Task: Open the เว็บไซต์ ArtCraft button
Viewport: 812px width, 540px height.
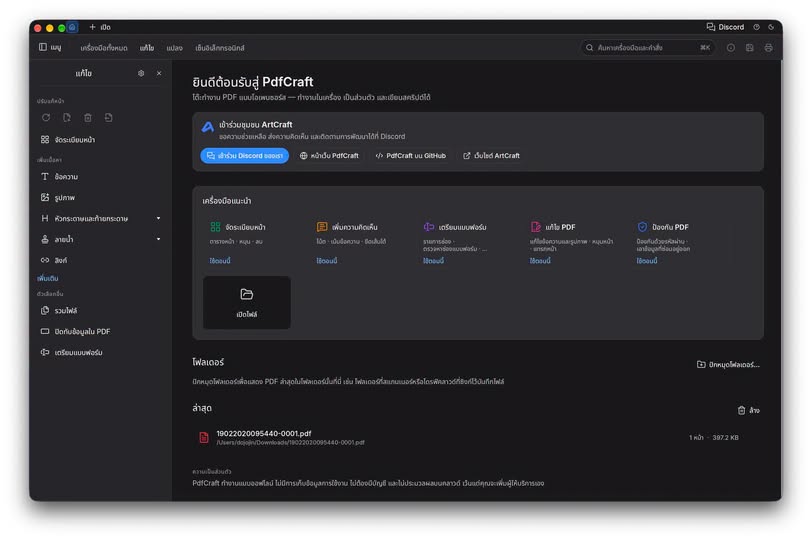Action: (x=491, y=155)
